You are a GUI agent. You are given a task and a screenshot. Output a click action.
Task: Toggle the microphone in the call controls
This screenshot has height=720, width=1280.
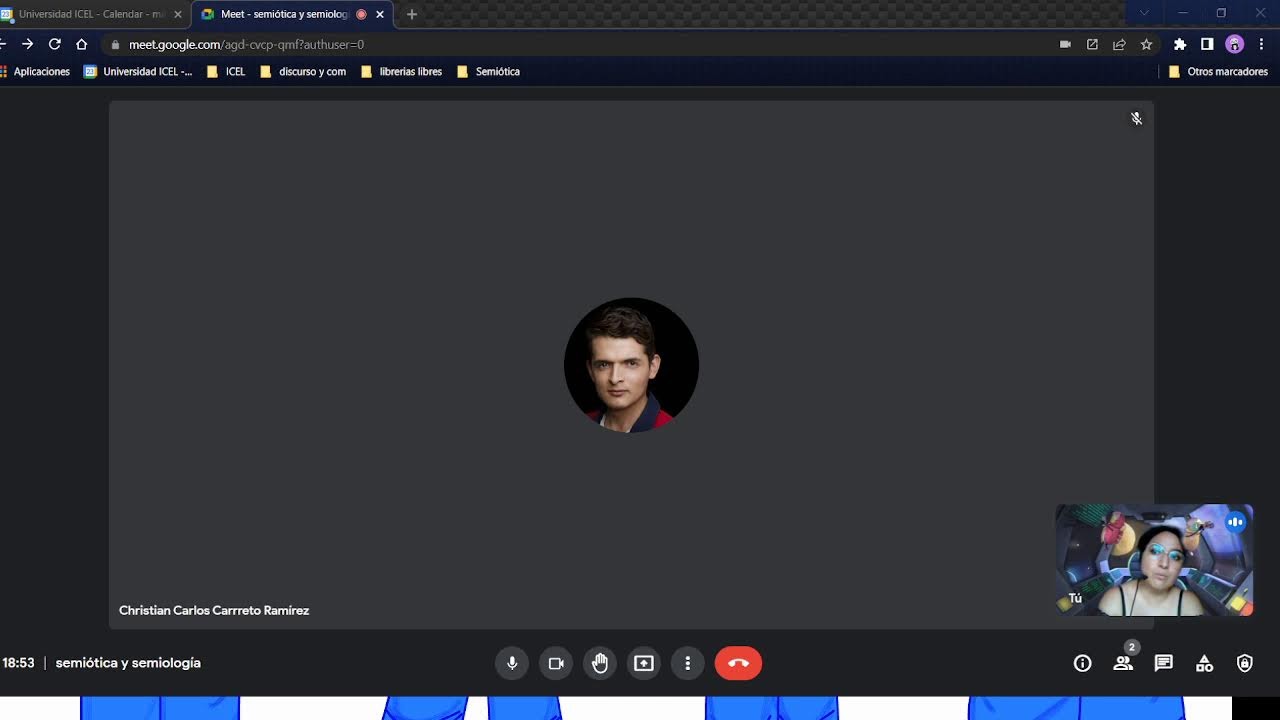click(512, 663)
